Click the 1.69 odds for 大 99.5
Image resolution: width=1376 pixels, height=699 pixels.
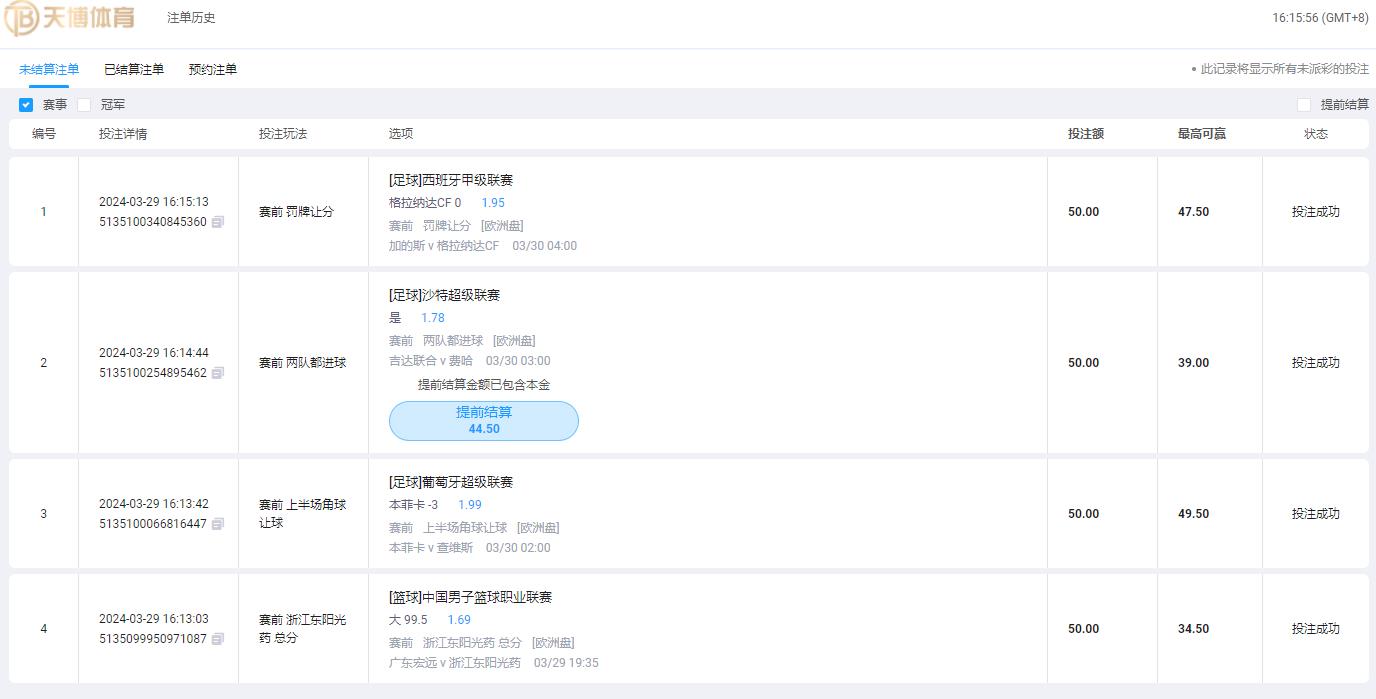point(459,620)
